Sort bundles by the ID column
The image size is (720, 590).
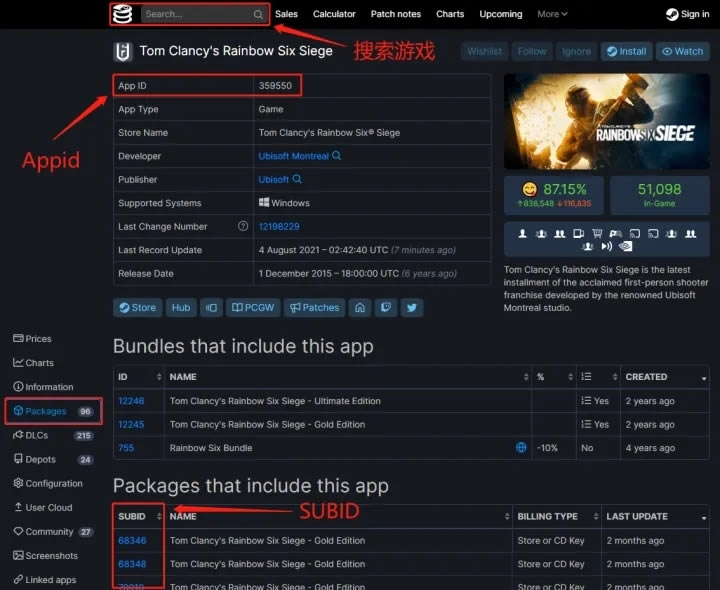click(138, 377)
